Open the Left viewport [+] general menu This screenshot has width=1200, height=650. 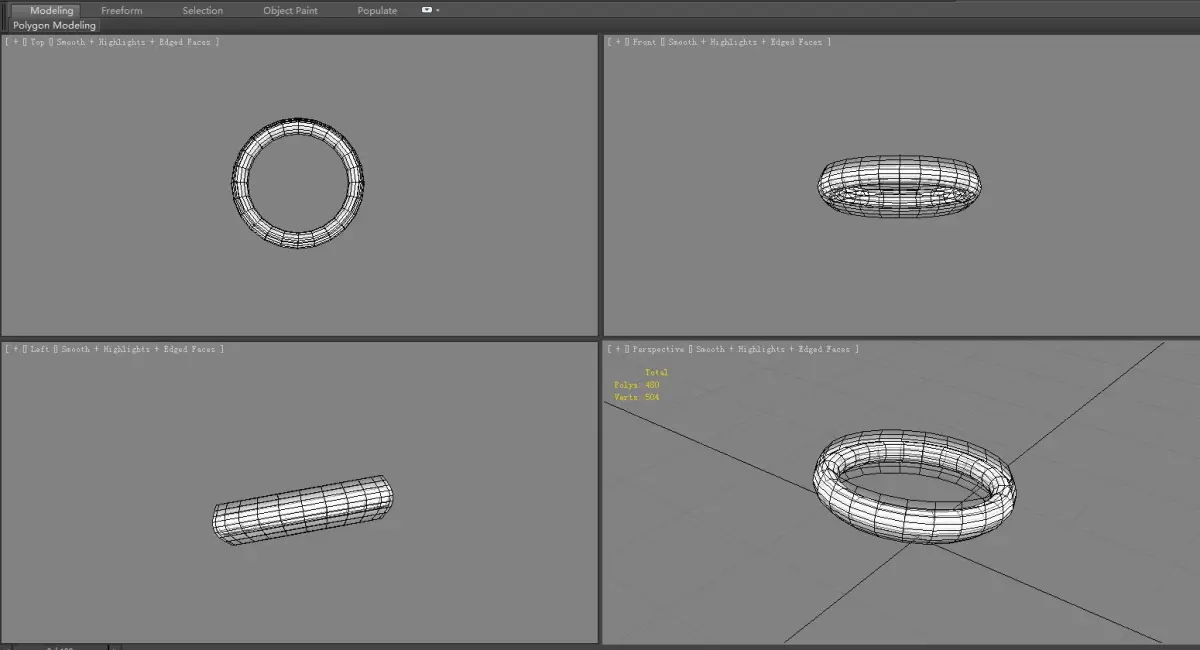tap(16, 349)
